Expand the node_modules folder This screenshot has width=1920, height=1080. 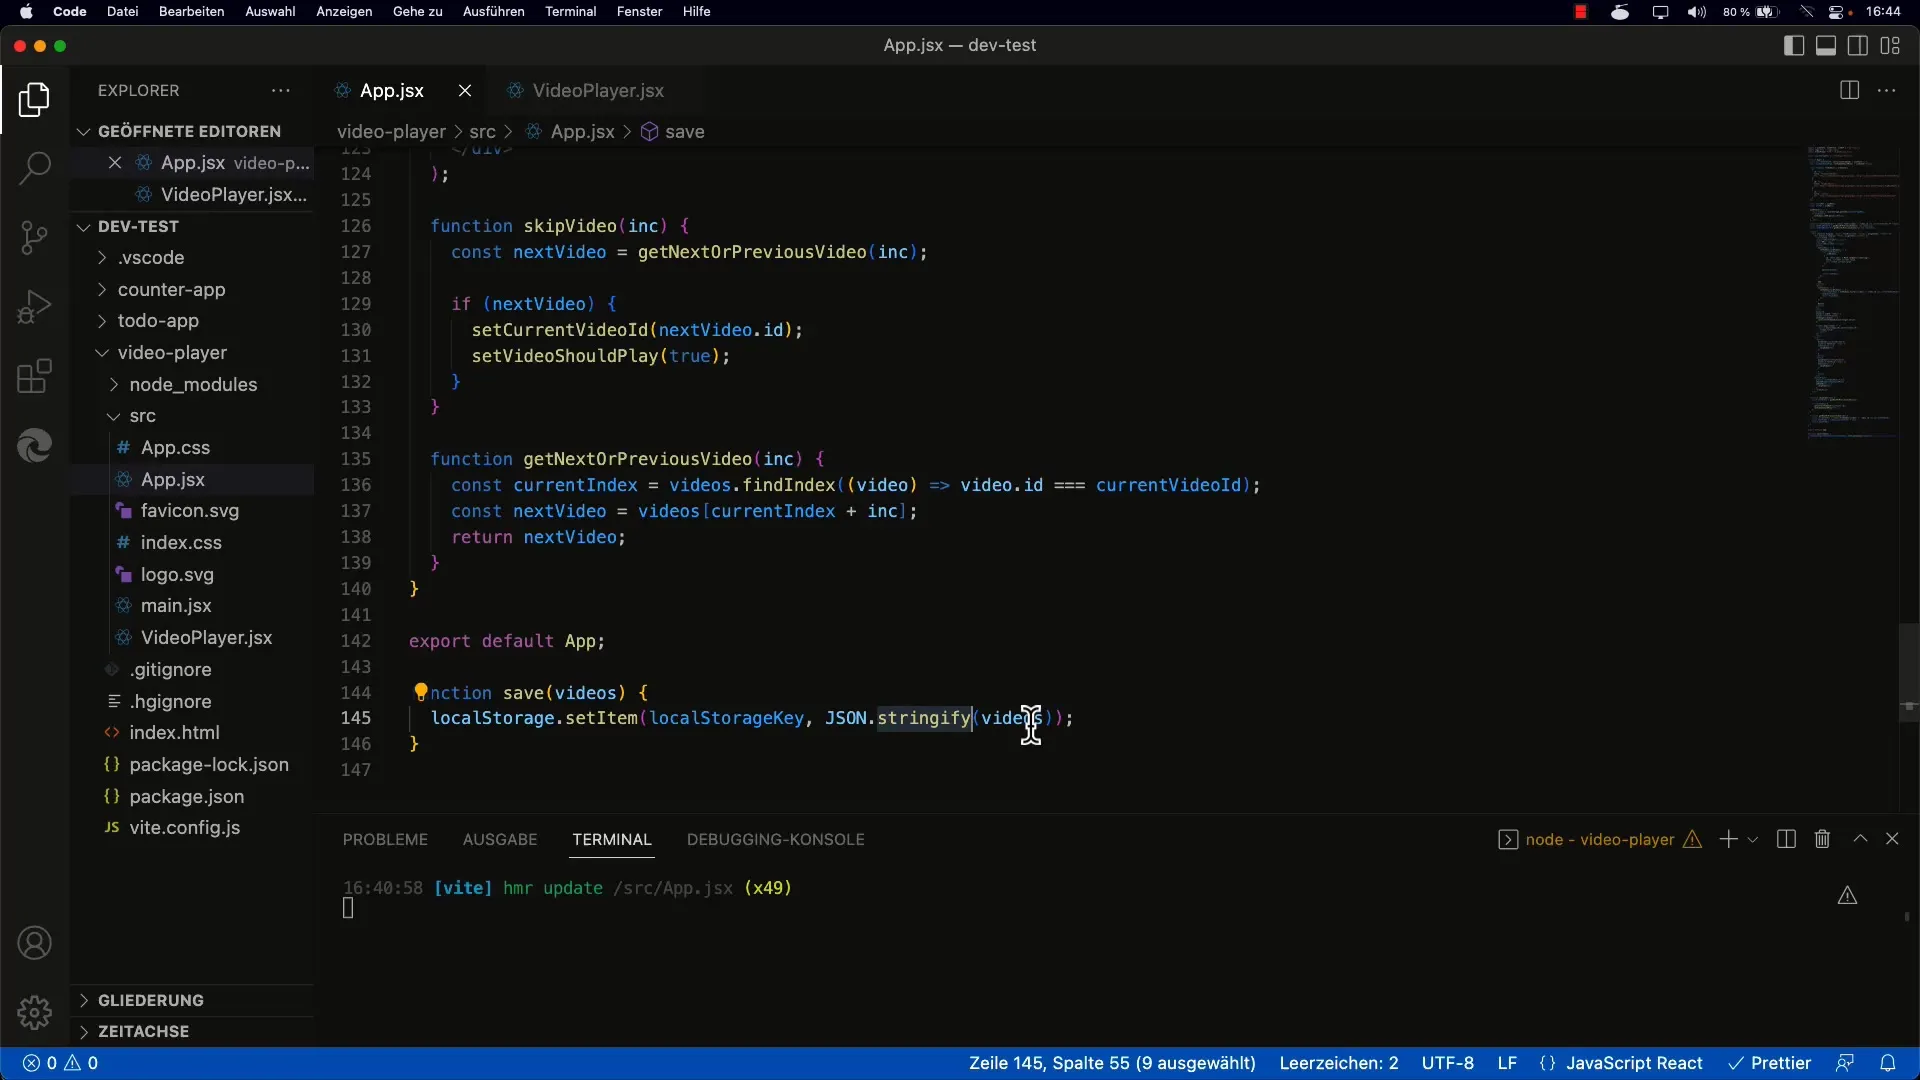tap(193, 385)
